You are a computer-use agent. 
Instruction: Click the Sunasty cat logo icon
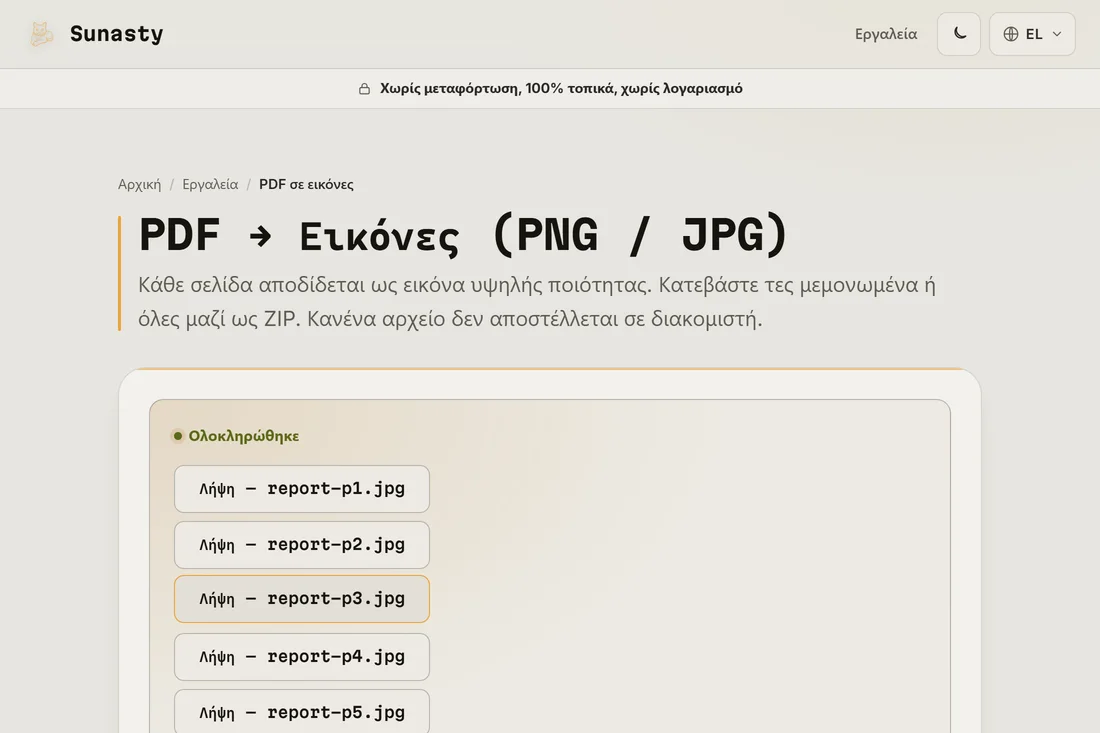41,34
